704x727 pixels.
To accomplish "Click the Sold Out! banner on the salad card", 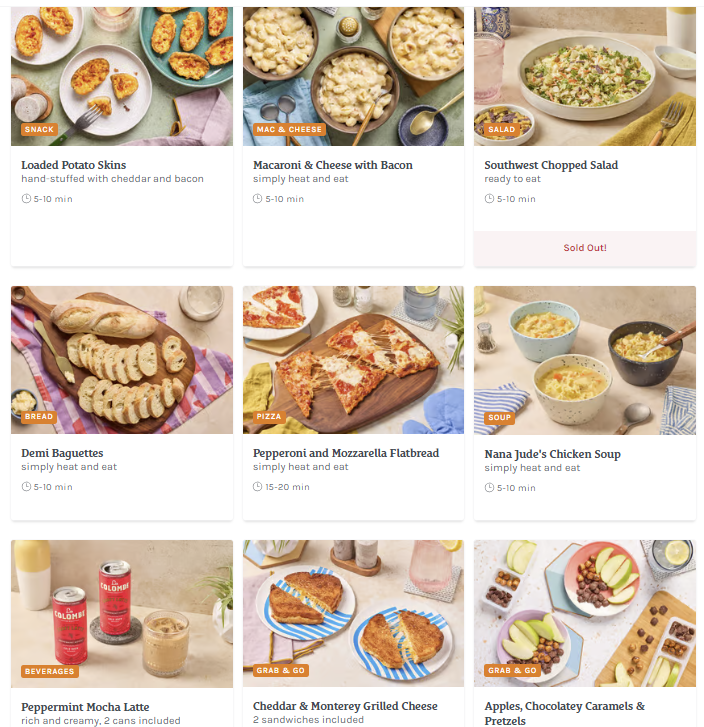I will tap(585, 248).
